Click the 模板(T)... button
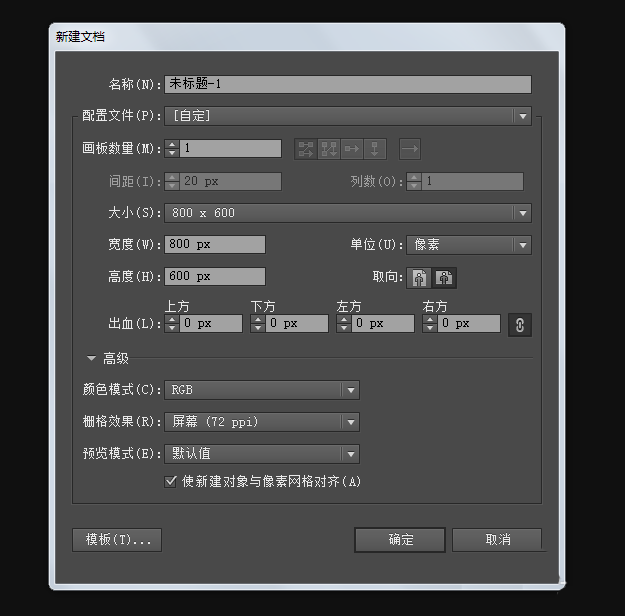 (x=117, y=540)
